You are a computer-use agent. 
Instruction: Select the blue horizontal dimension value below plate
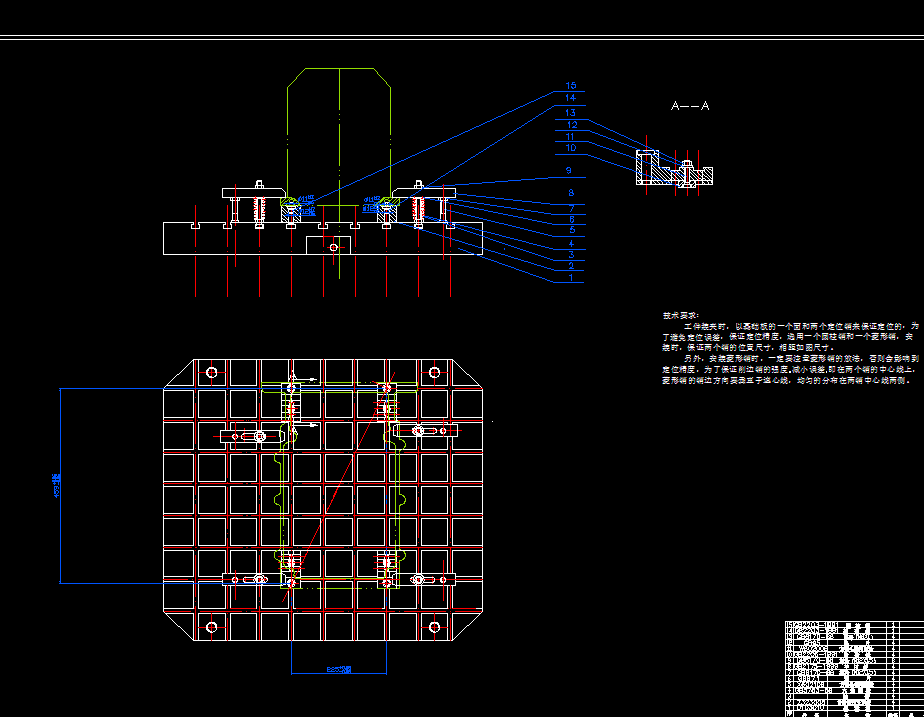coord(339,669)
